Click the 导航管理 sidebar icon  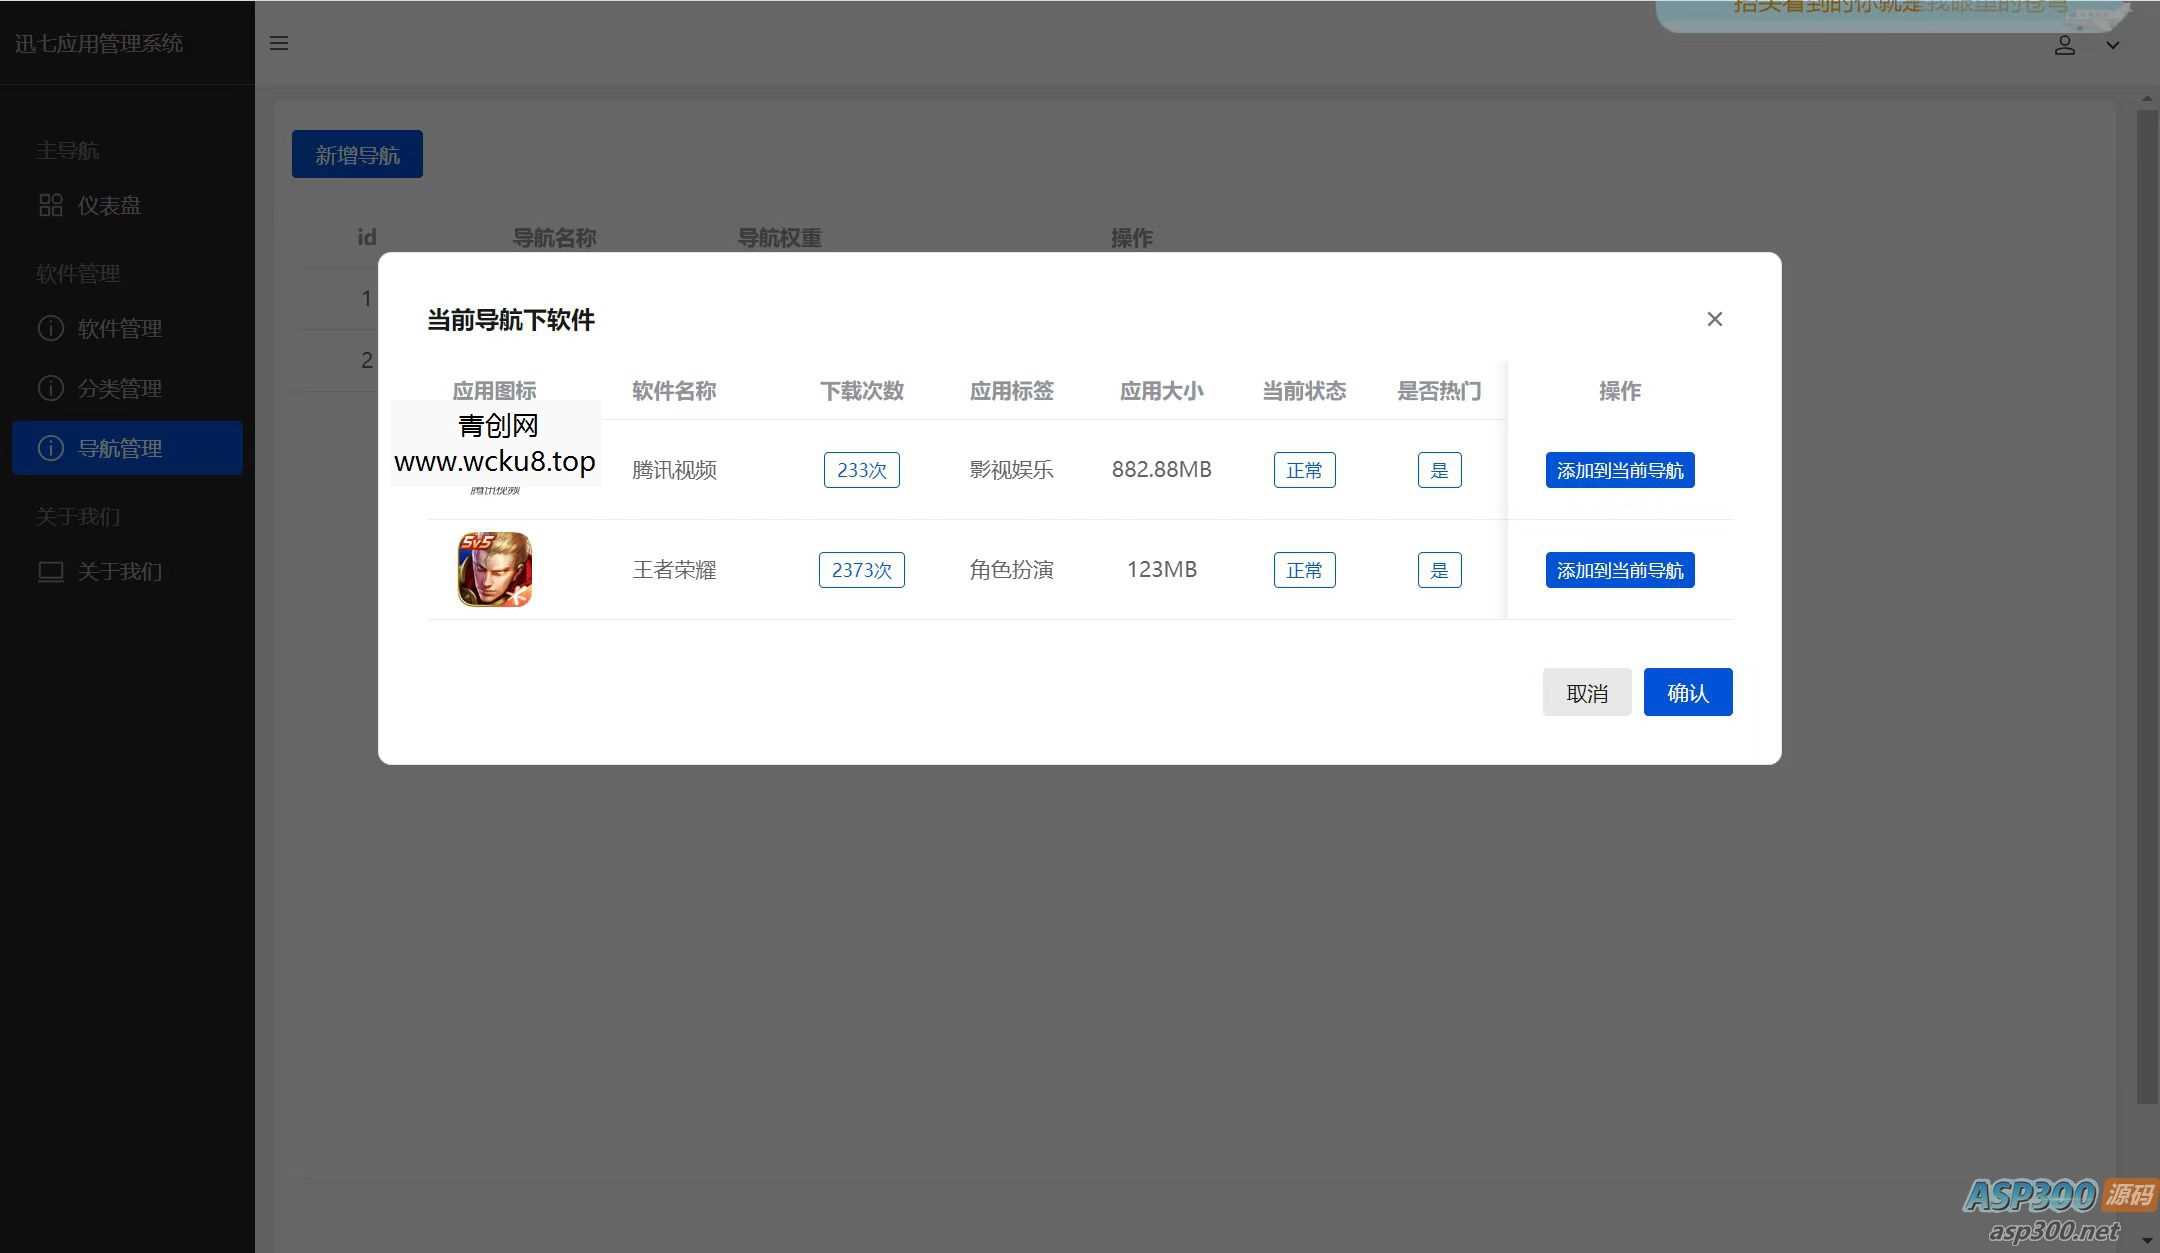(x=50, y=448)
